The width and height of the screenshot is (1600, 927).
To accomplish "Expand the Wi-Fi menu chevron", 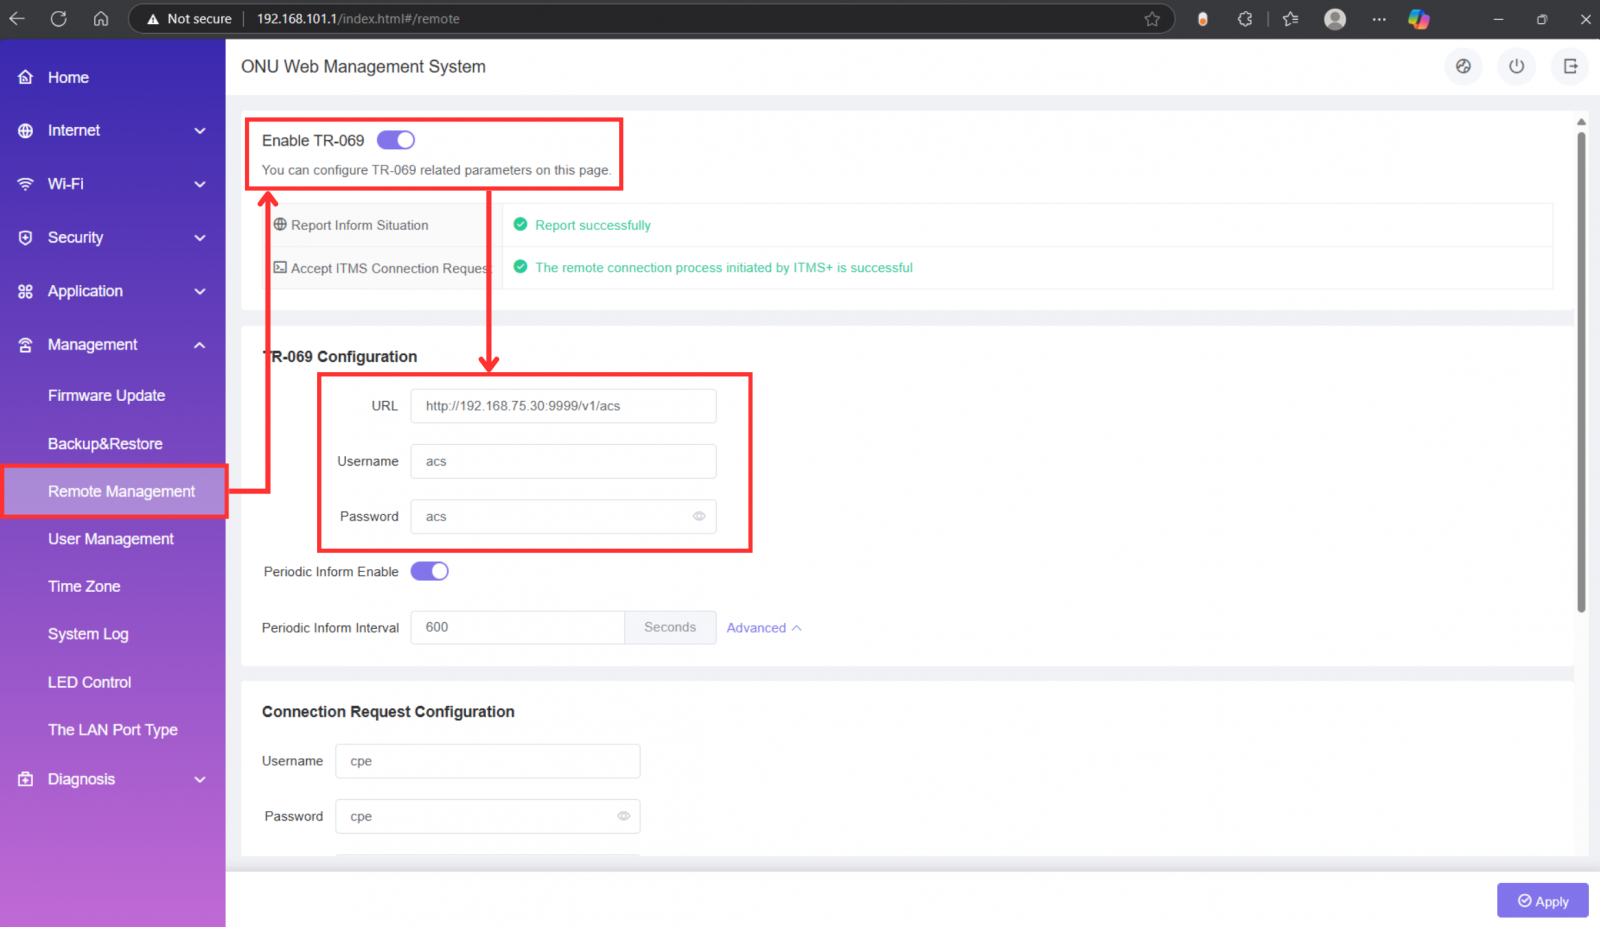I will click(200, 184).
